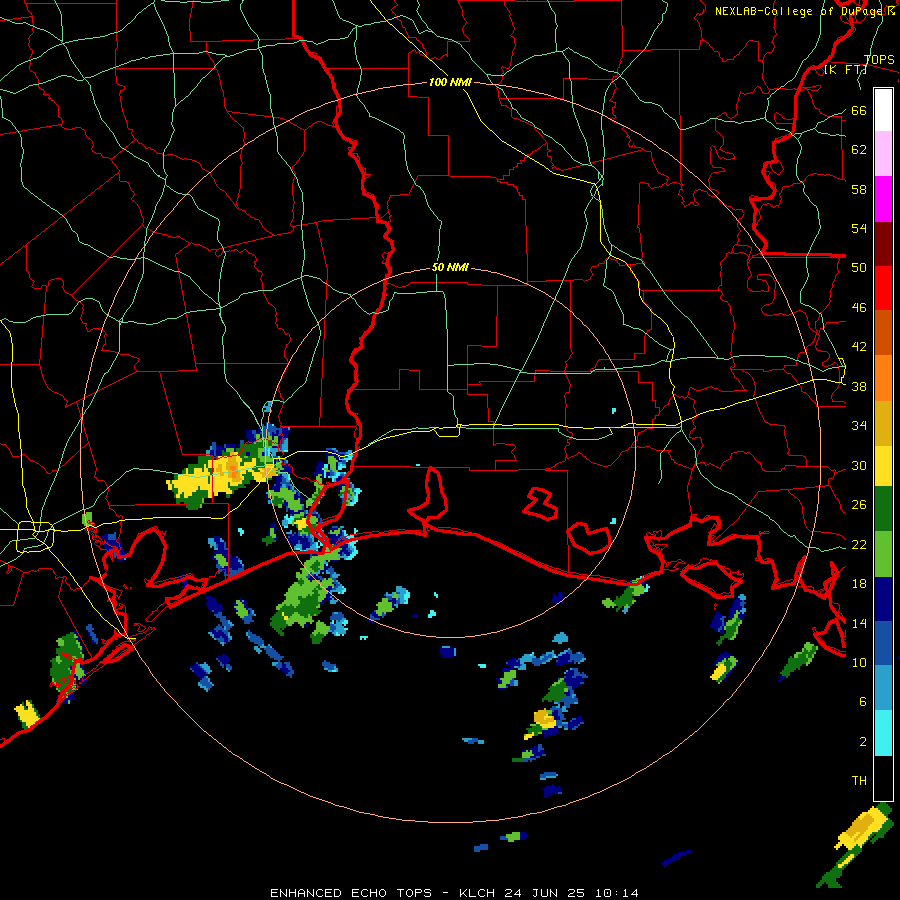Click legend value 6

pyautogui.click(x=863, y=702)
